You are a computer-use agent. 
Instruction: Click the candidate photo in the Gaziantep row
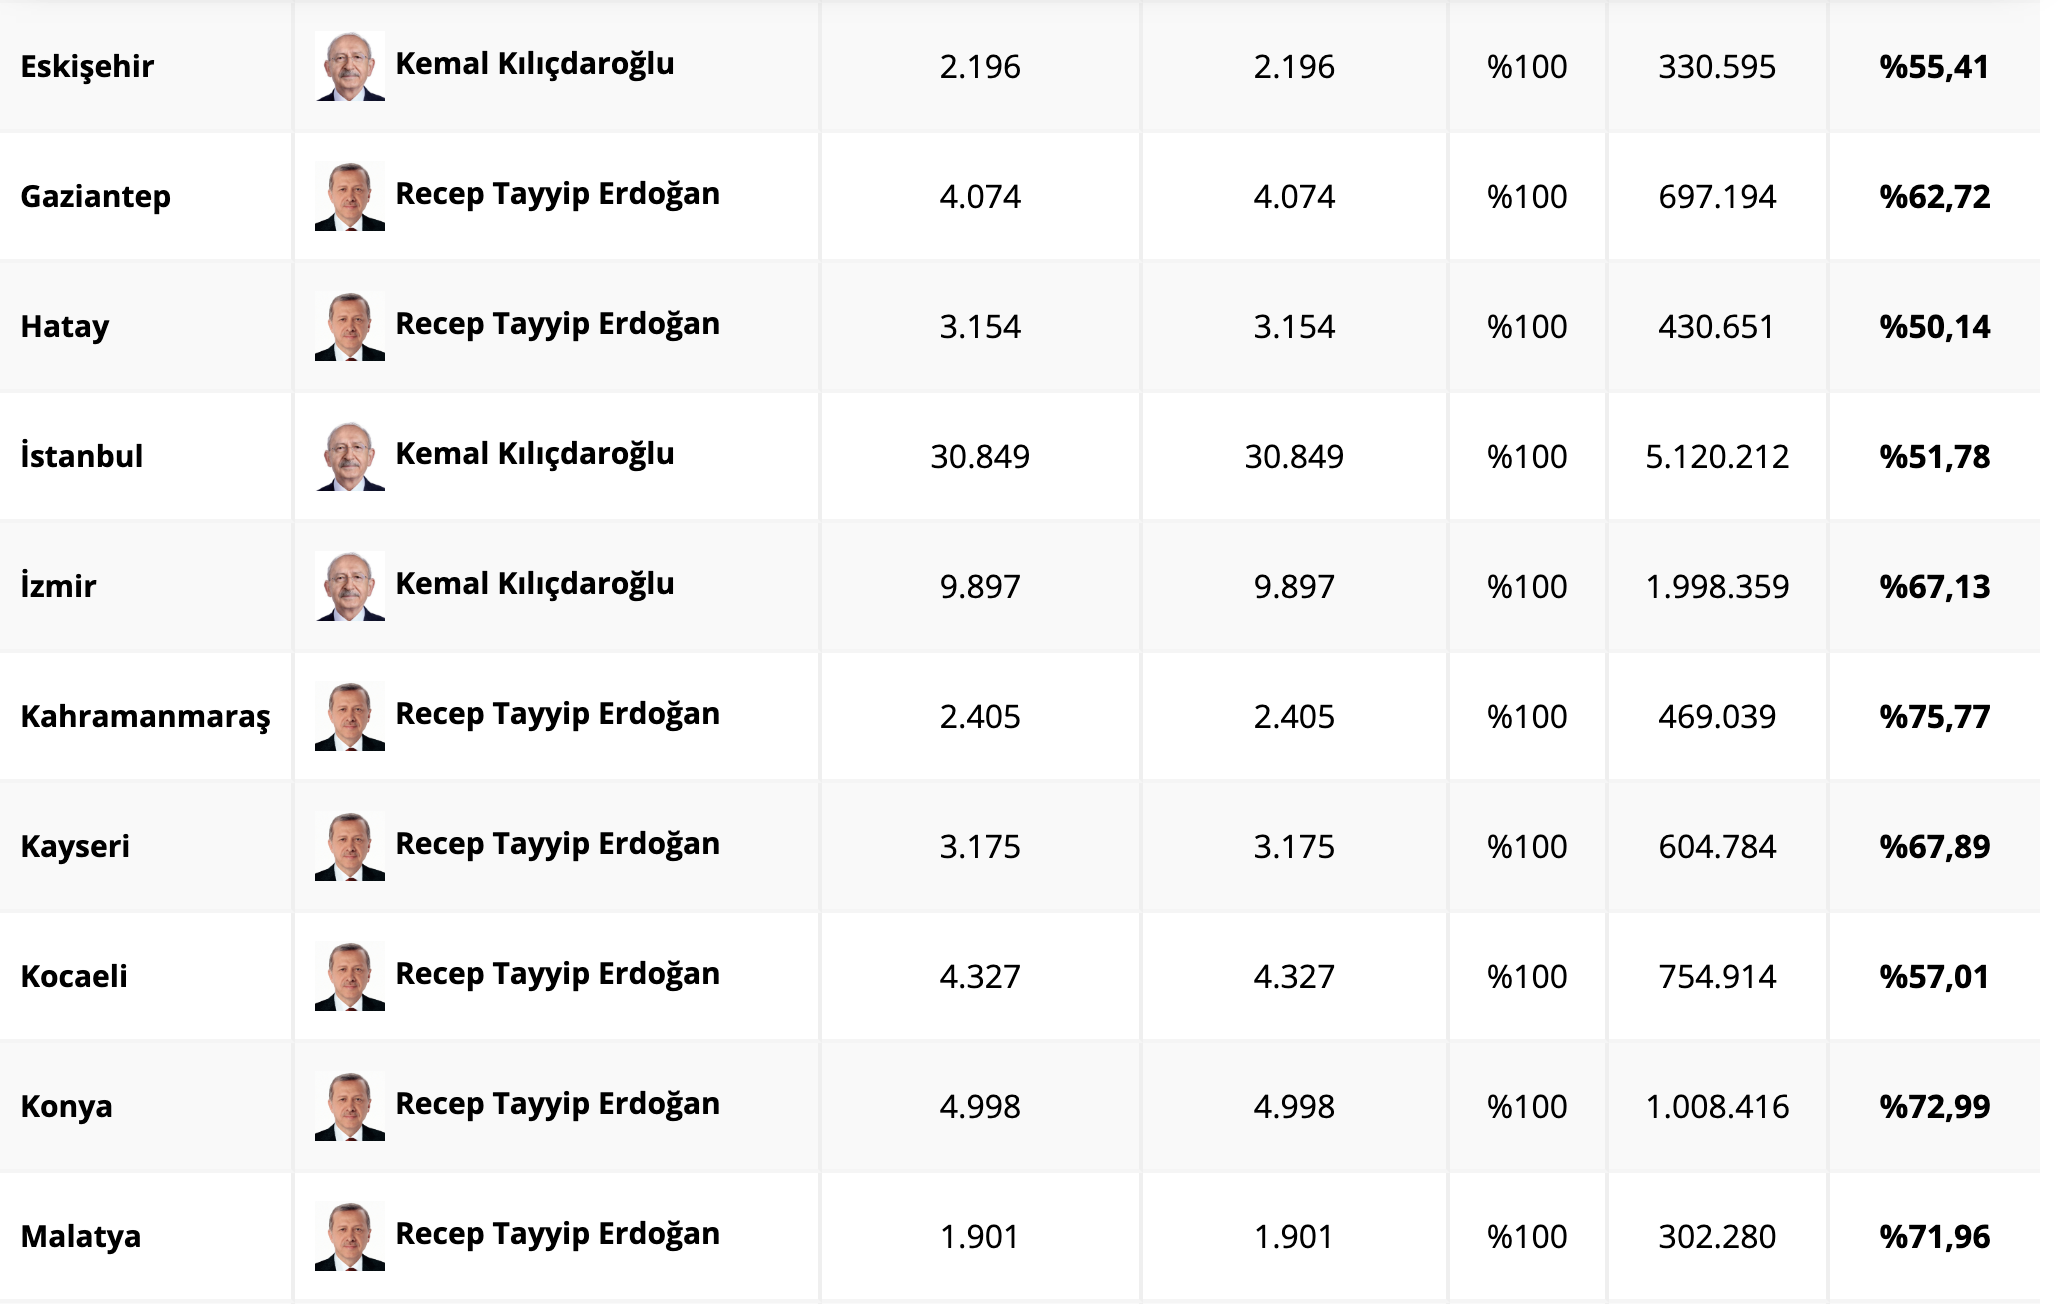(349, 196)
